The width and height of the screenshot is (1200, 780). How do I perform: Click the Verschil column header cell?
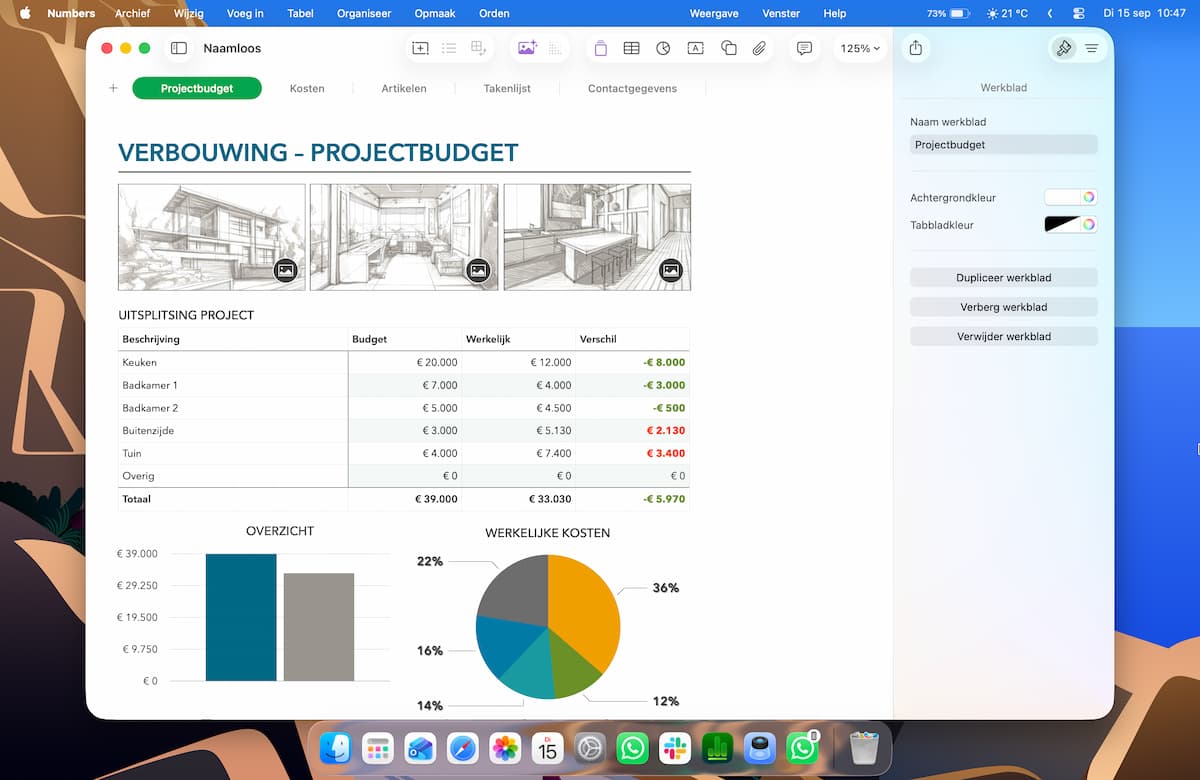pos(633,339)
